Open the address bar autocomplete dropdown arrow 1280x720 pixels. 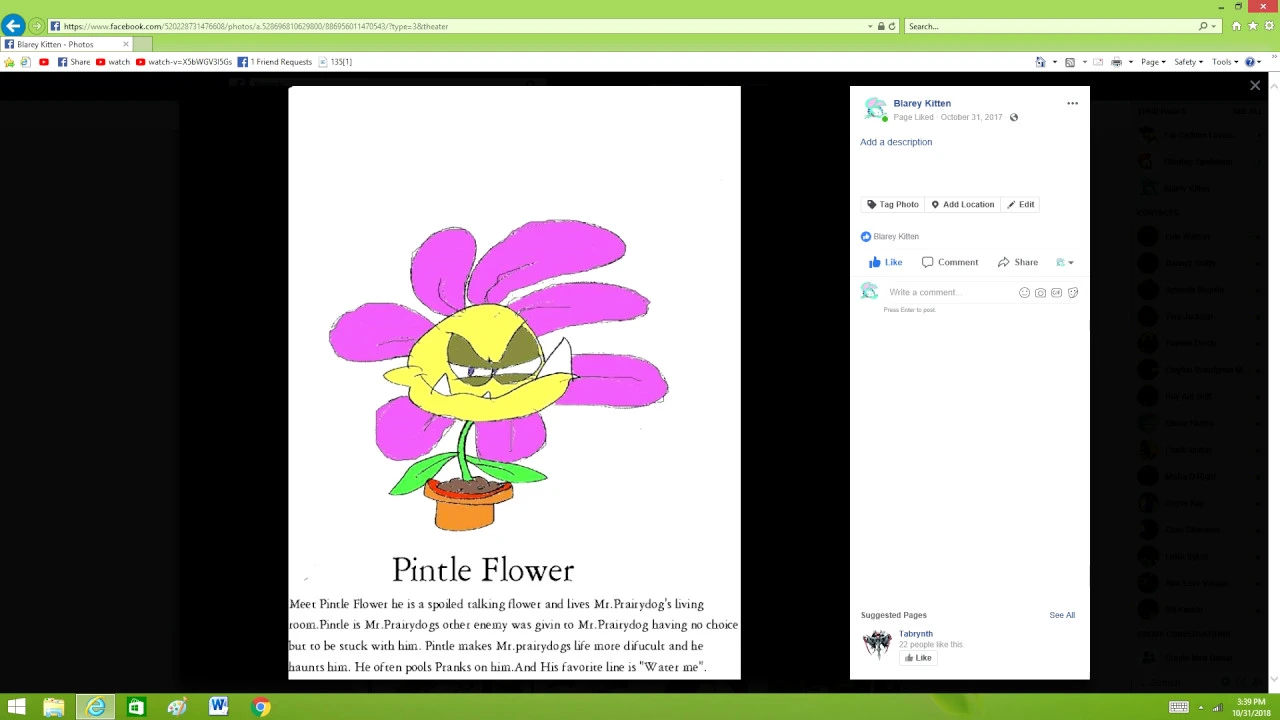870,26
